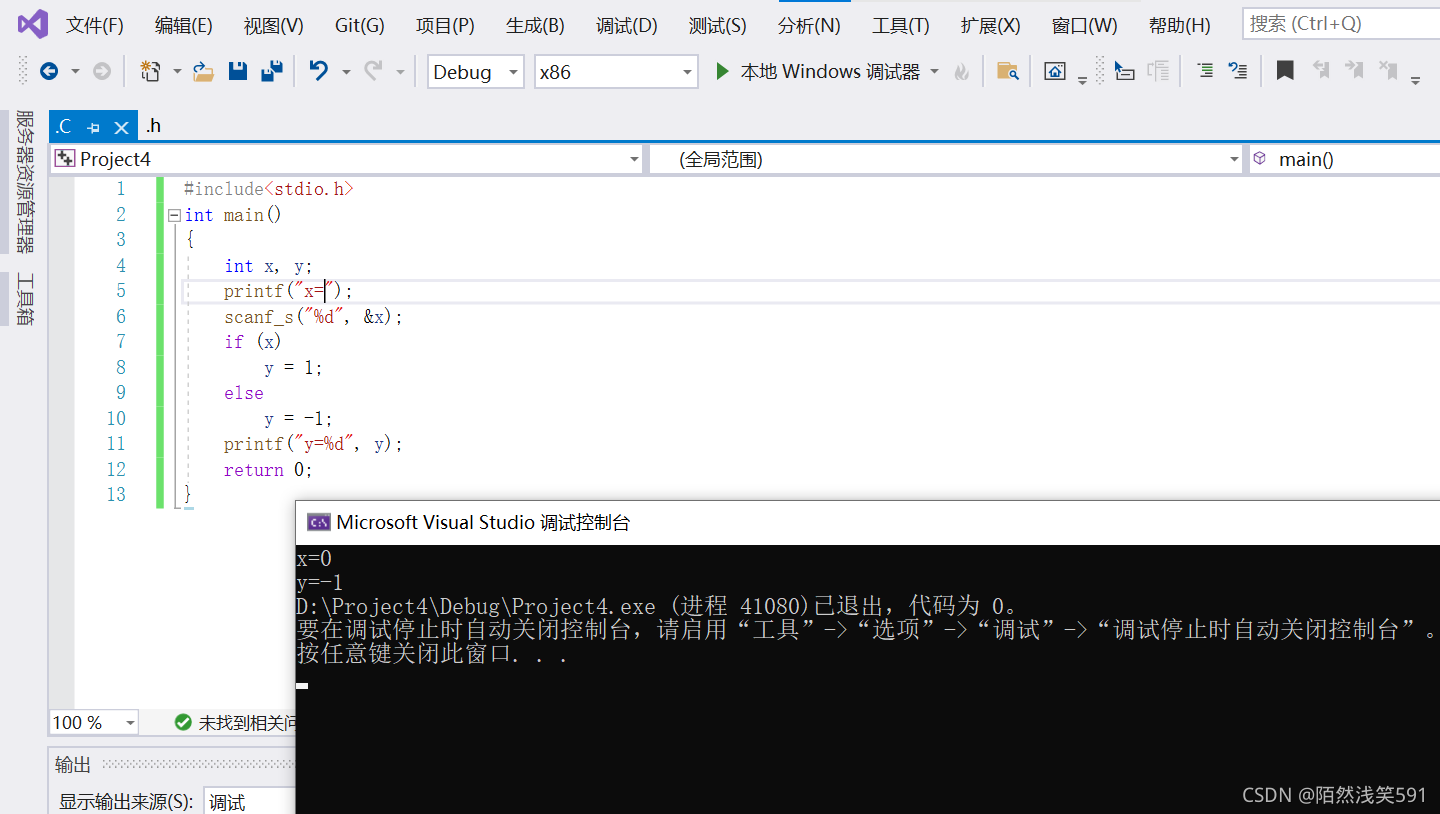Pin the .C editor tab

[93, 127]
